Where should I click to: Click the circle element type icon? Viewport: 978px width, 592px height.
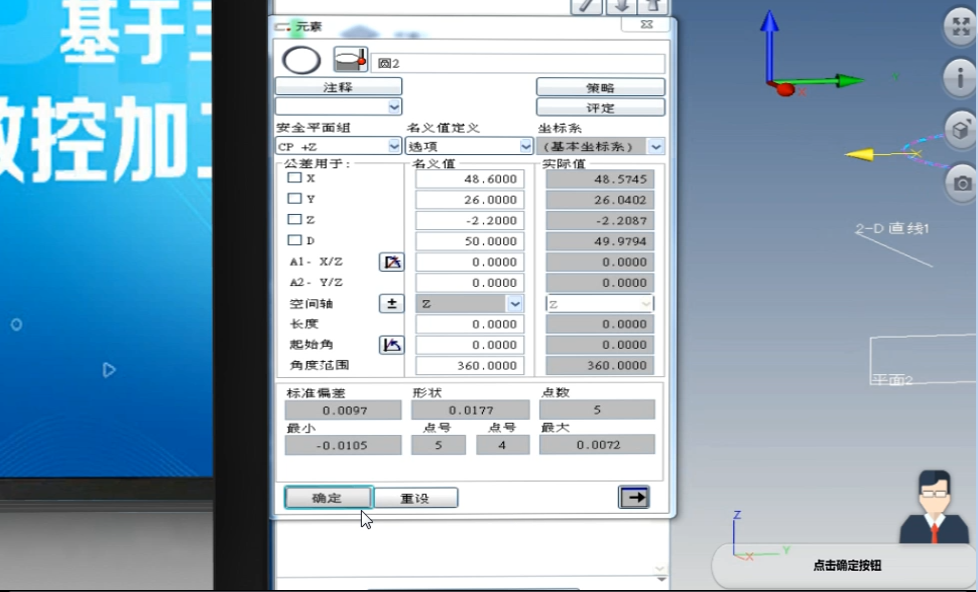pos(301,60)
